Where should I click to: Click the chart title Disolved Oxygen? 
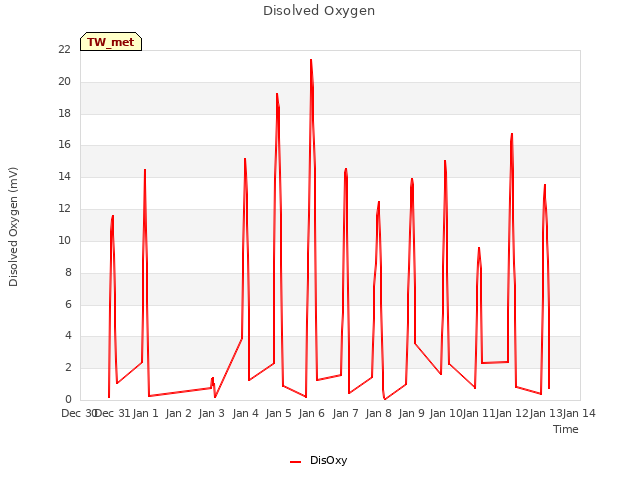(x=319, y=11)
